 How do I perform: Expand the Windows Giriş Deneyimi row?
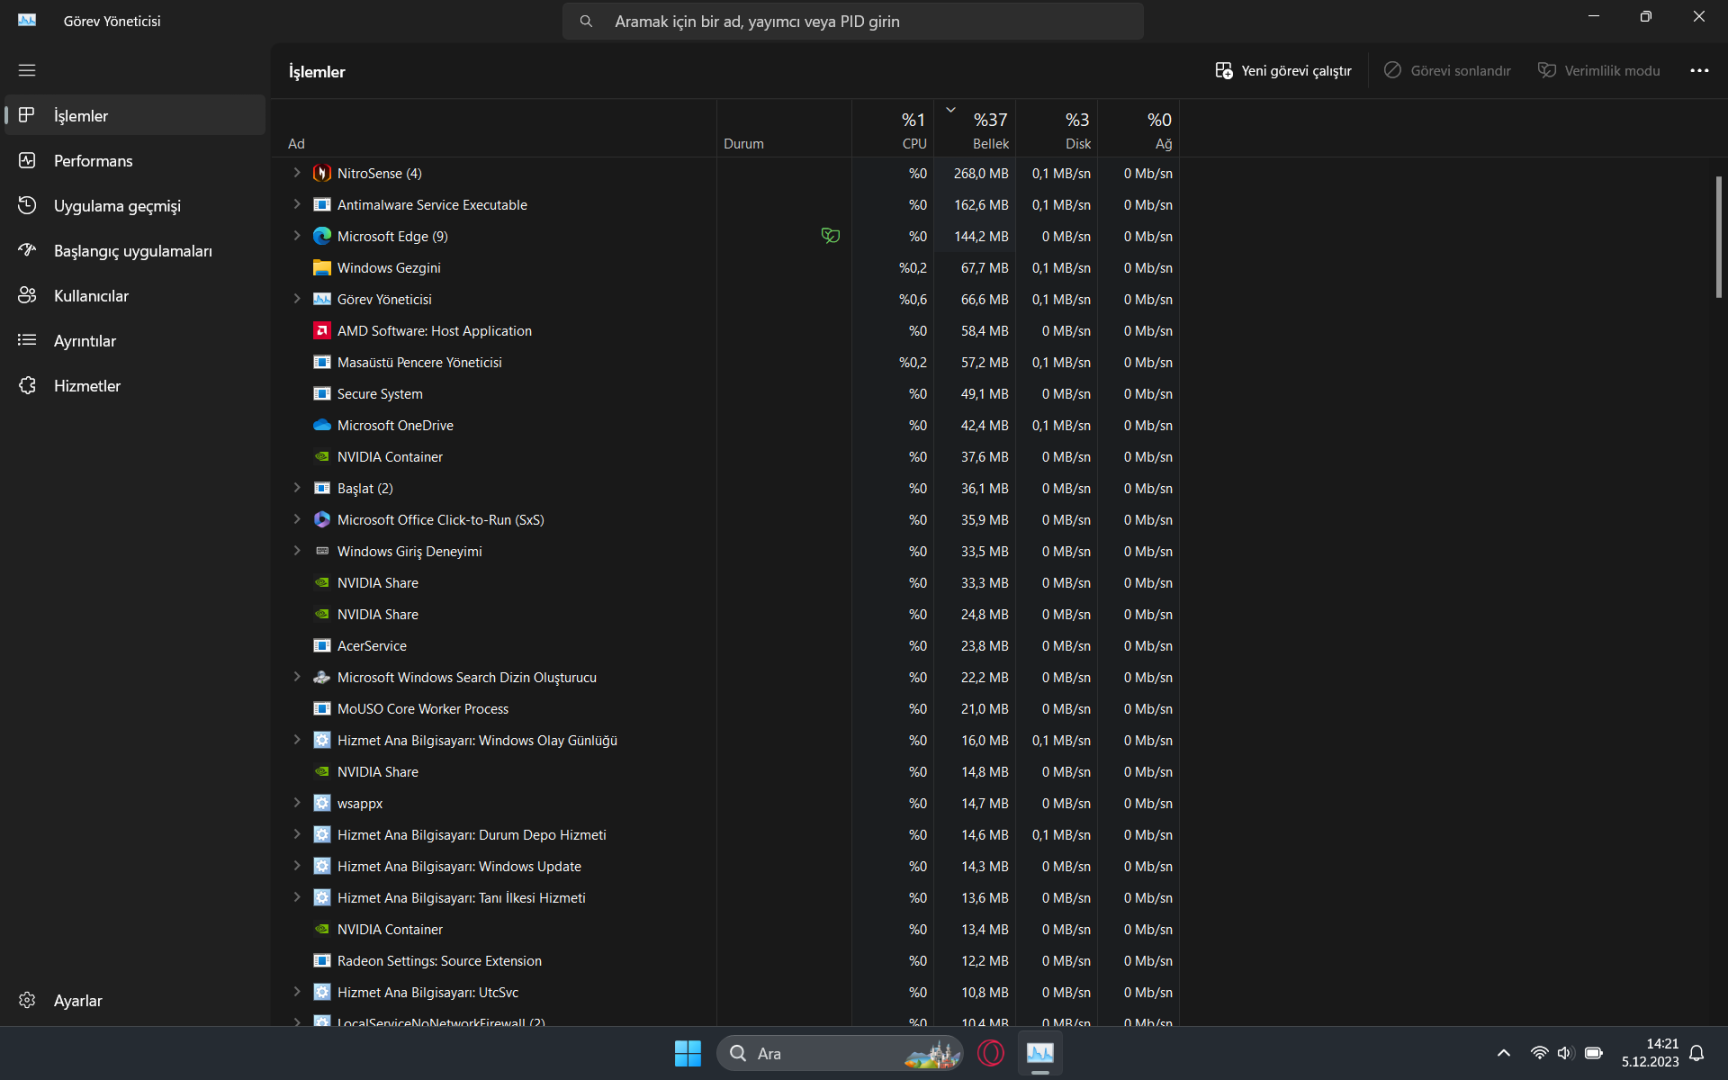coord(297,551)
